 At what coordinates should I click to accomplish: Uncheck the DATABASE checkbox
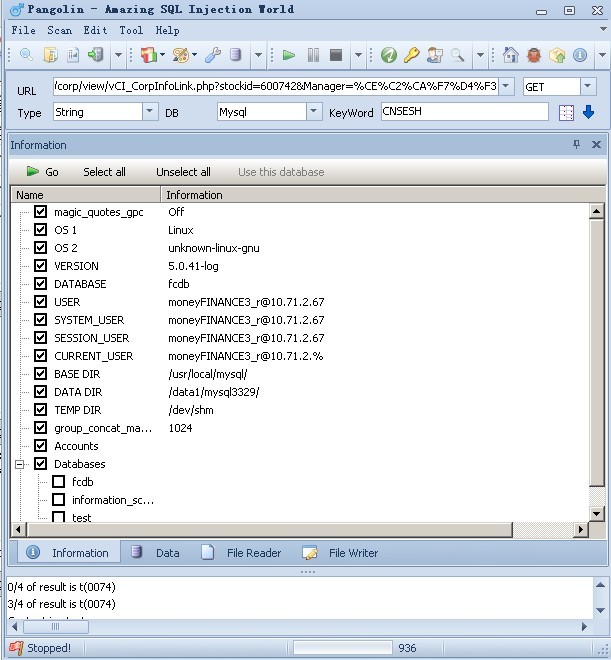[40, 283]
